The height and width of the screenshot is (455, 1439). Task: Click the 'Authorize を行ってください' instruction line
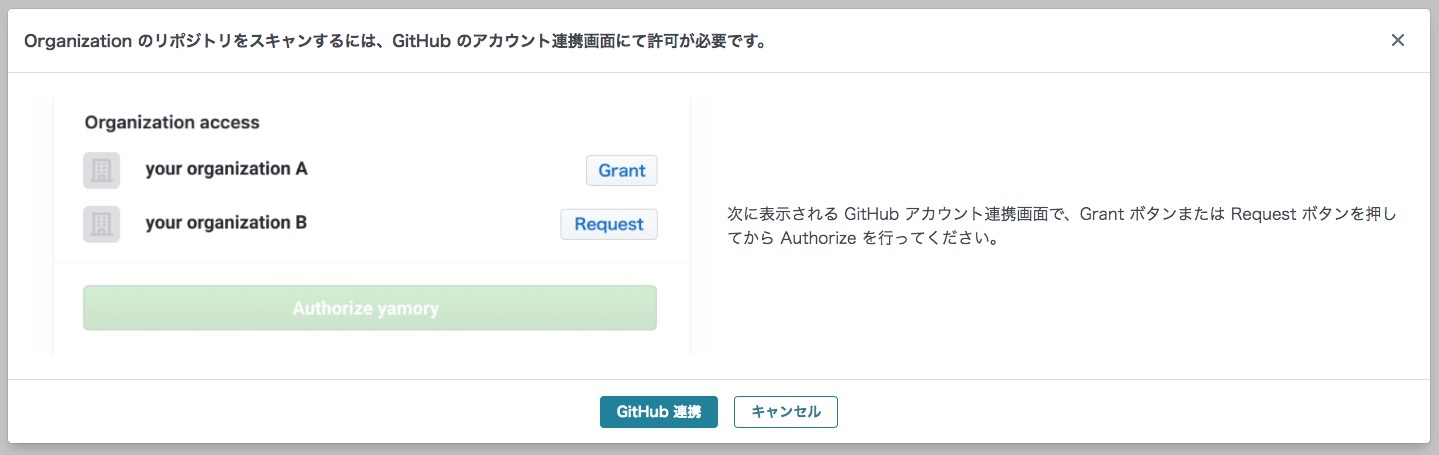[864, 241]
